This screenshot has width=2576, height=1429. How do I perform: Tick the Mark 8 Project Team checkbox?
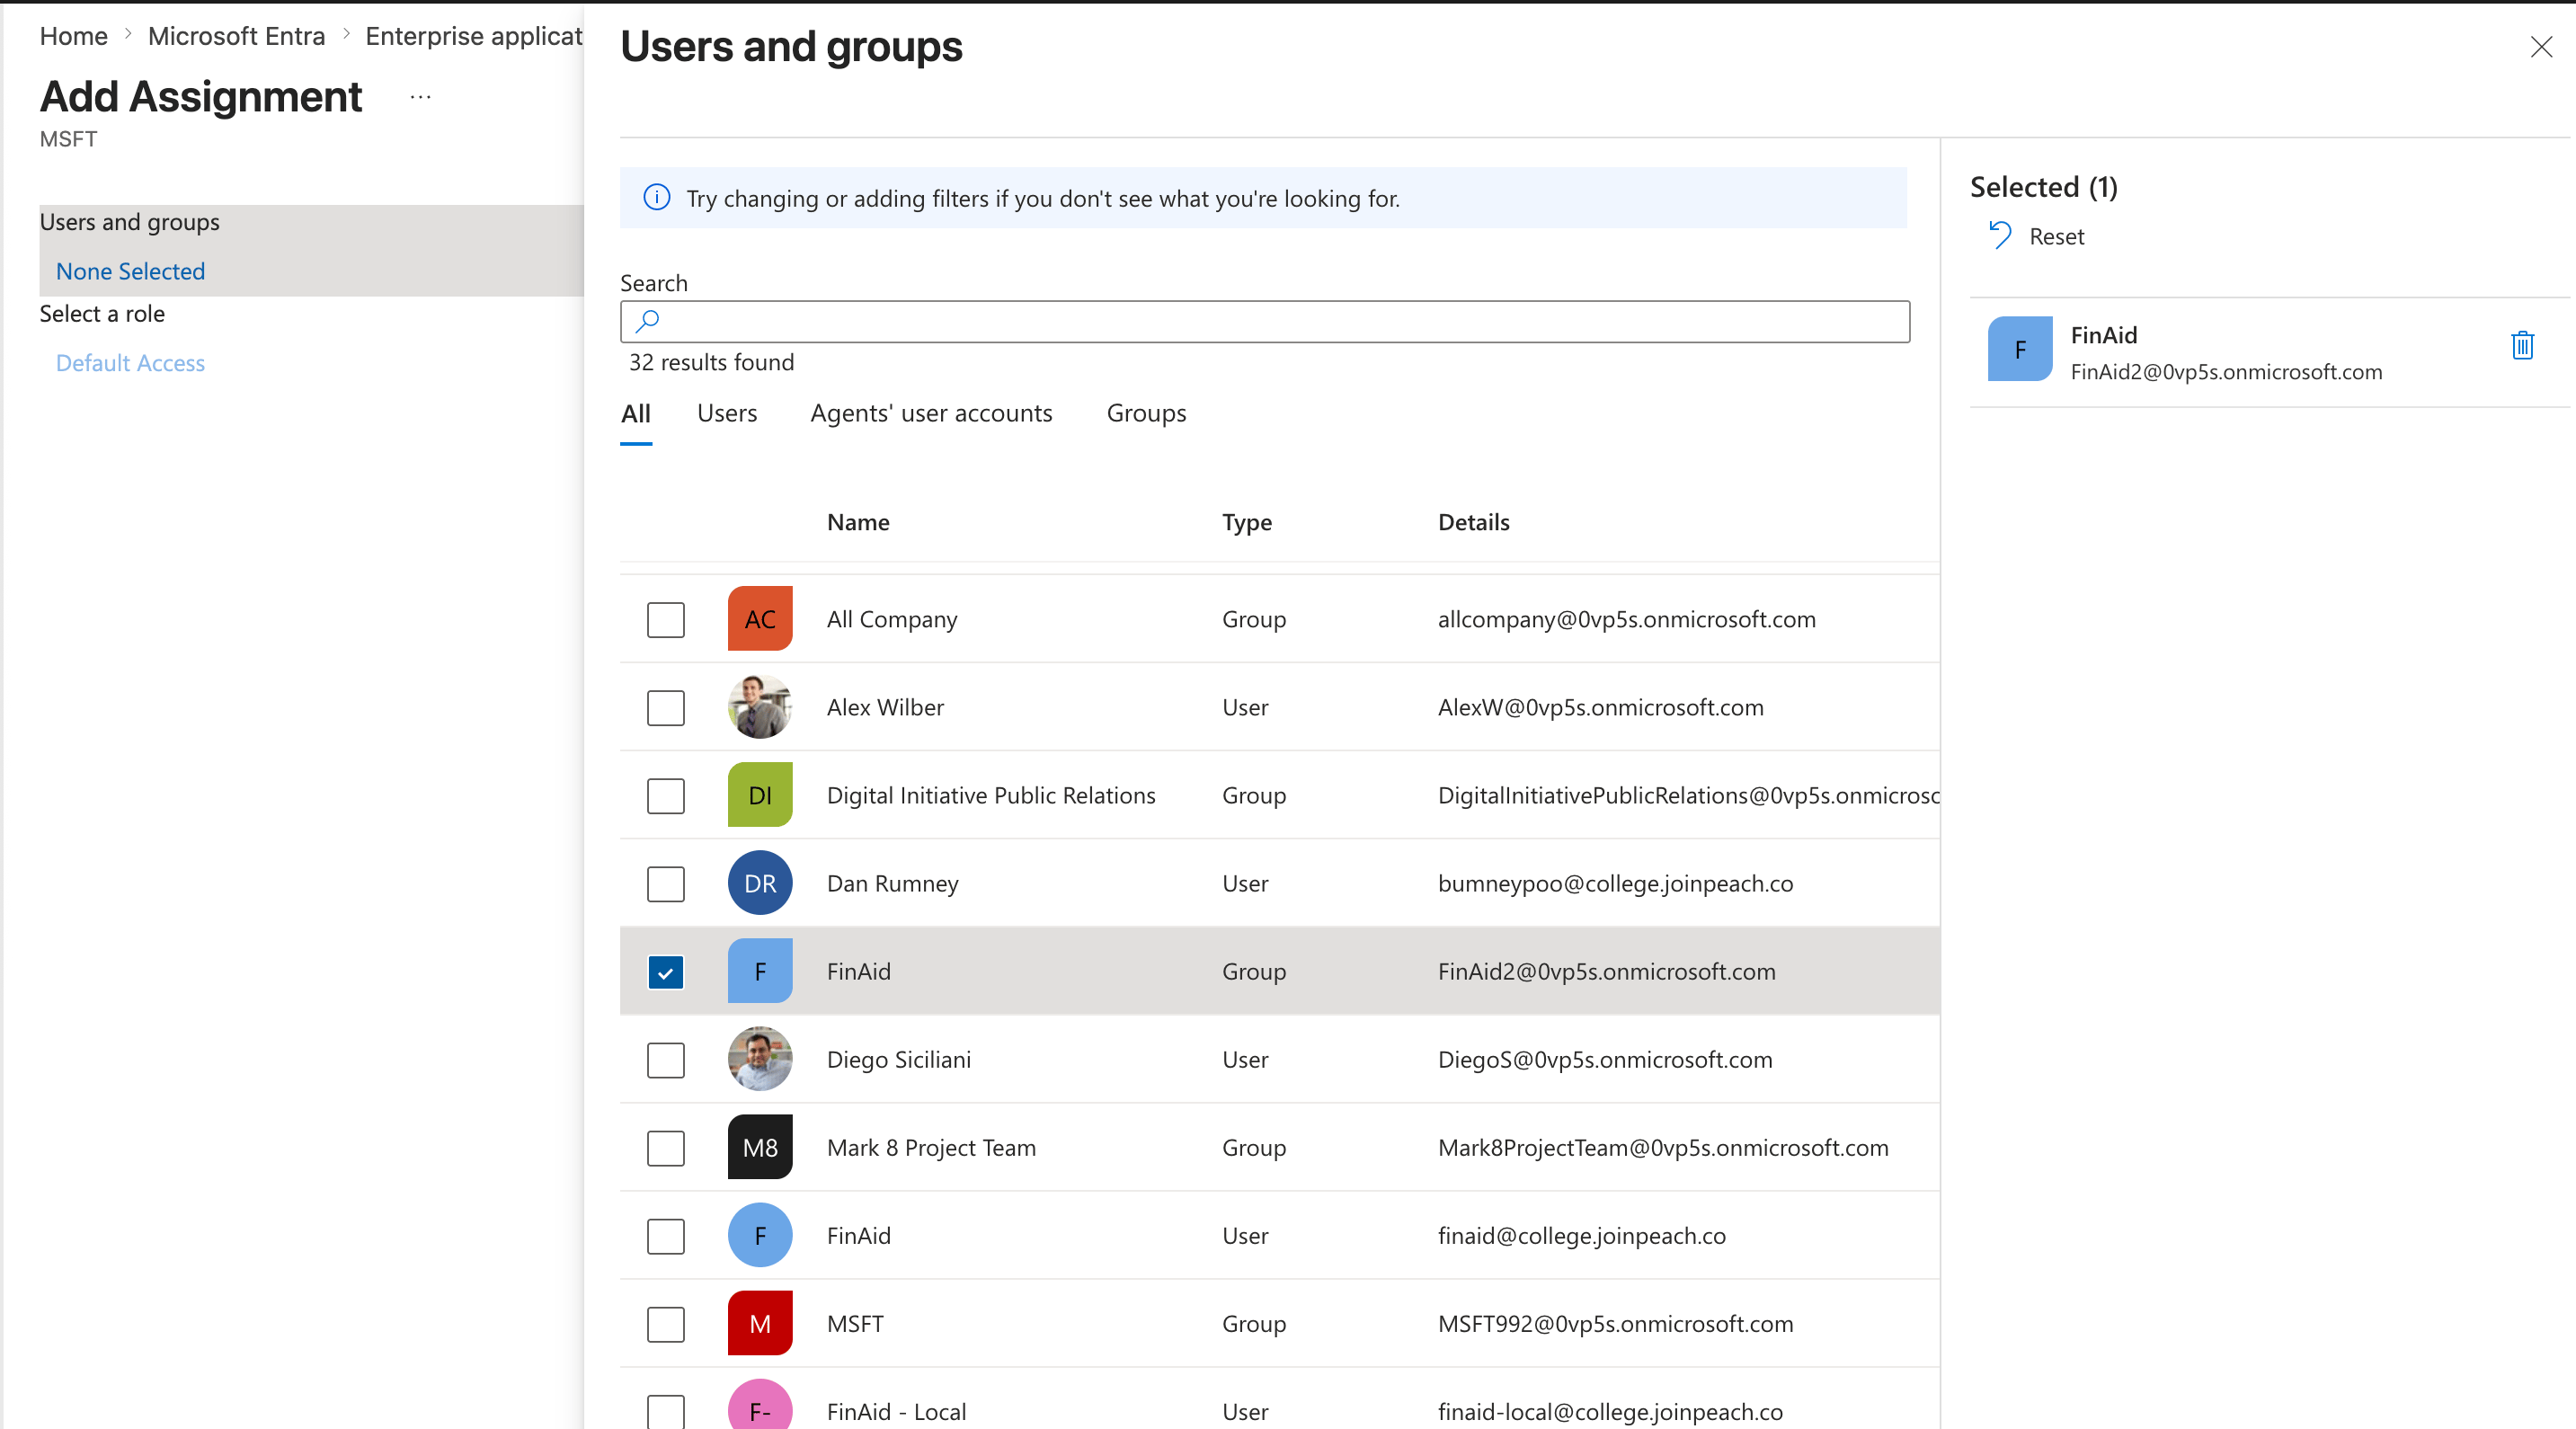pyautogui.click(x=666, y=1148)
